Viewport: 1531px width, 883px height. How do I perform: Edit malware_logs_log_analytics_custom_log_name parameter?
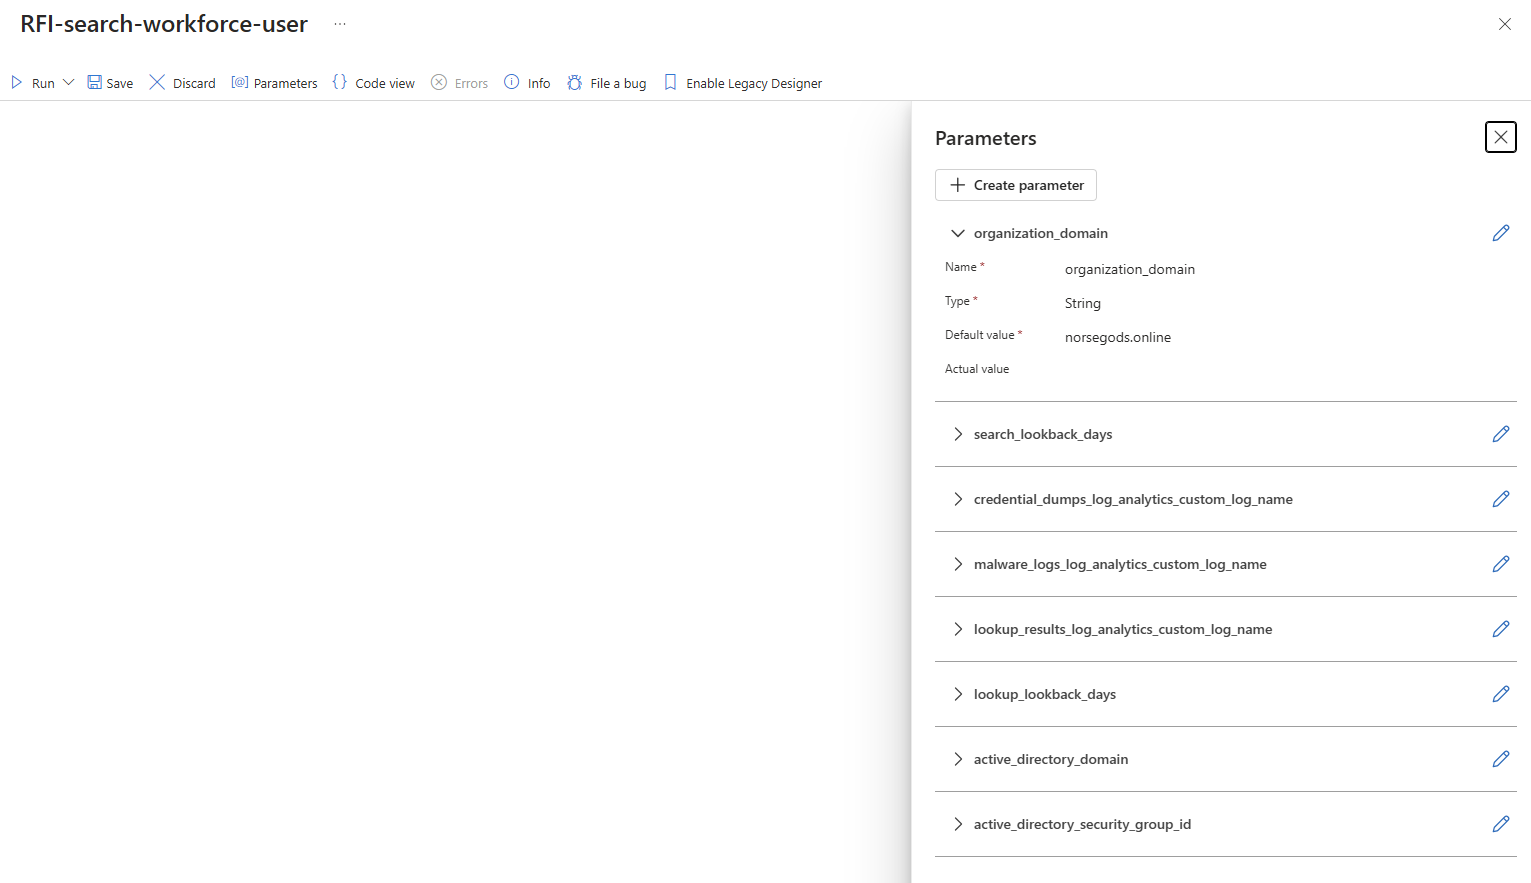(1500, 564)
